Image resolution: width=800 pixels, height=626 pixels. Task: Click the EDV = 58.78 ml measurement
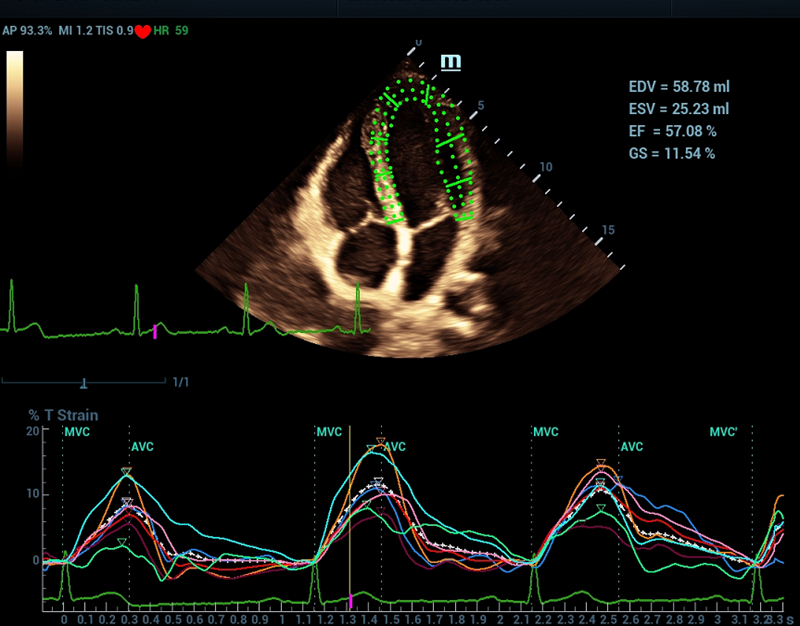pos(679,86)
